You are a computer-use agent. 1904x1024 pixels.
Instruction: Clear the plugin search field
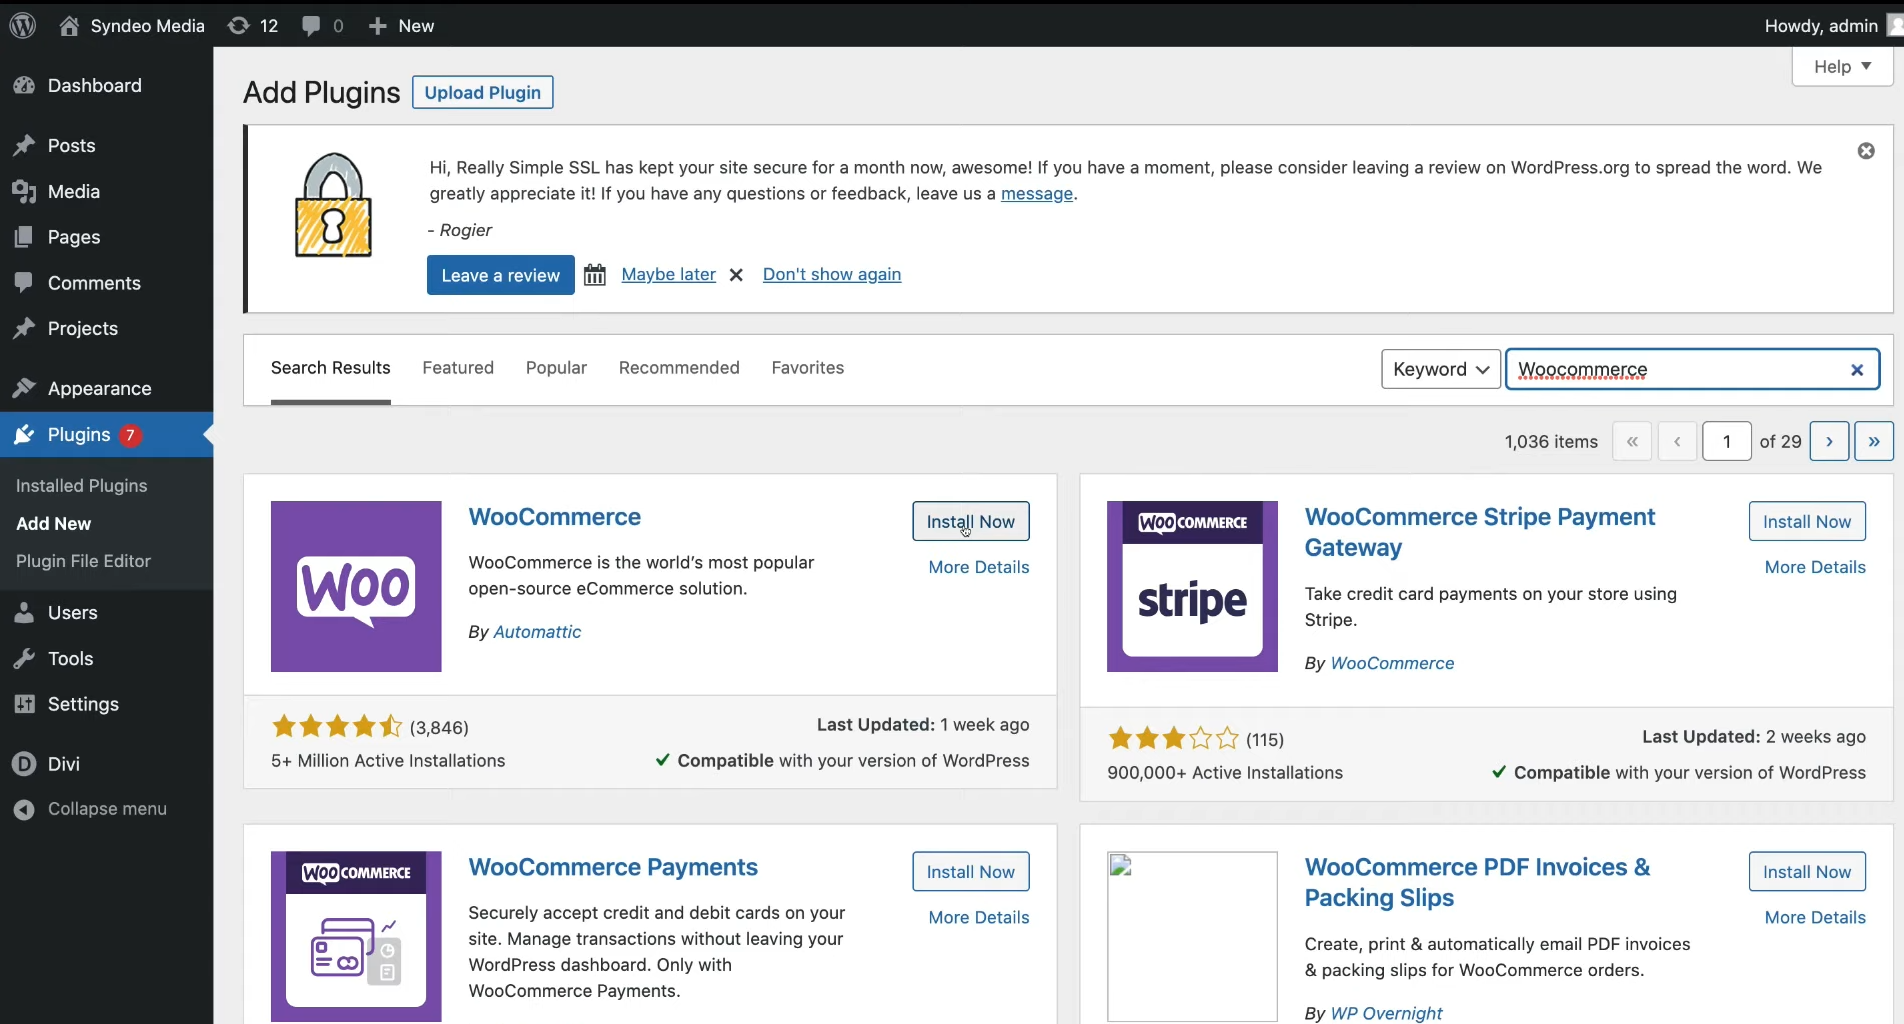tap(1857, 370)
